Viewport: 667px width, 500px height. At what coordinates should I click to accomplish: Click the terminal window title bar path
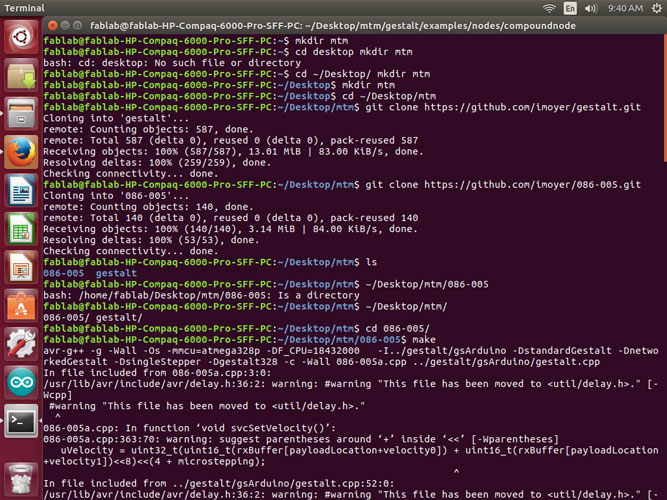333,26
